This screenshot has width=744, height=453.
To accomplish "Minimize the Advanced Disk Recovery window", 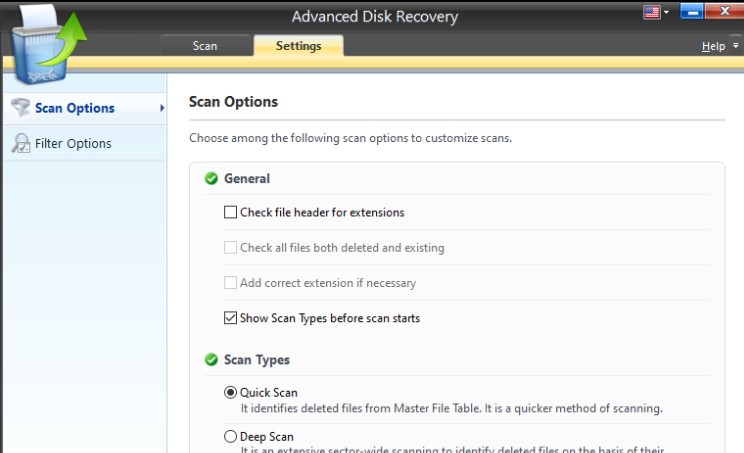I will tap(692, 11).
